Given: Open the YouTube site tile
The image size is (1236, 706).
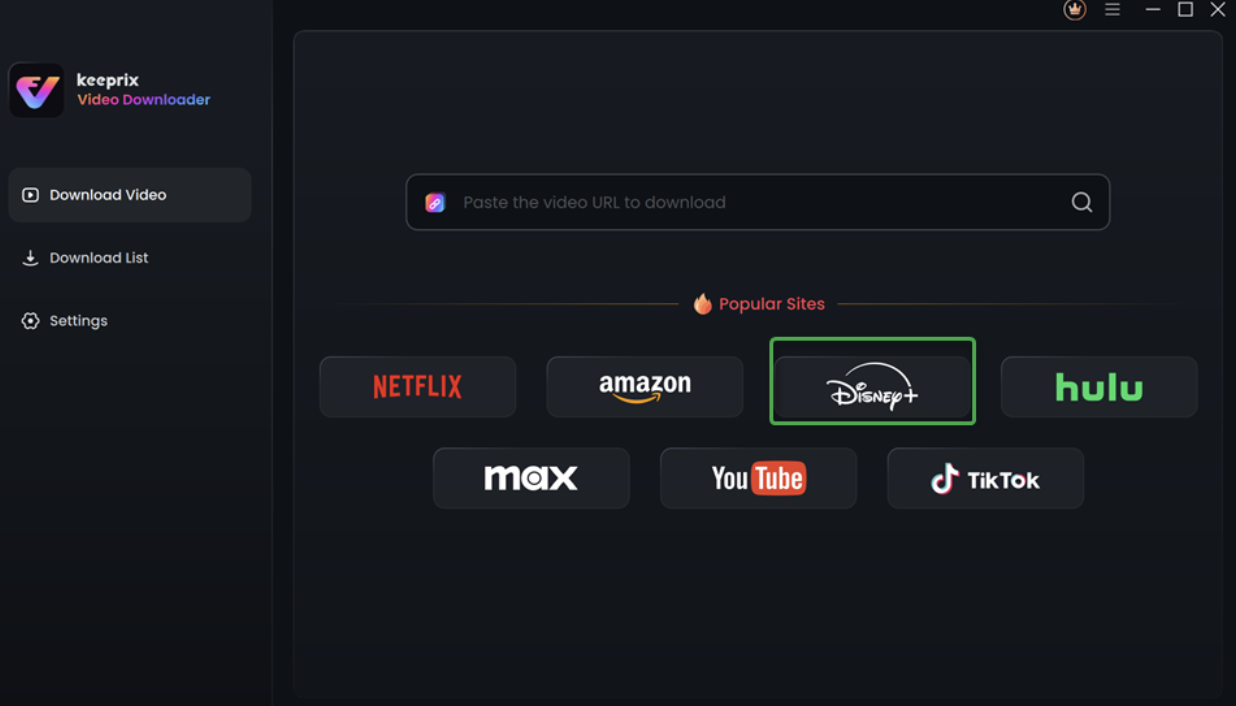Looking at the screenshot, I should point(758,478).
